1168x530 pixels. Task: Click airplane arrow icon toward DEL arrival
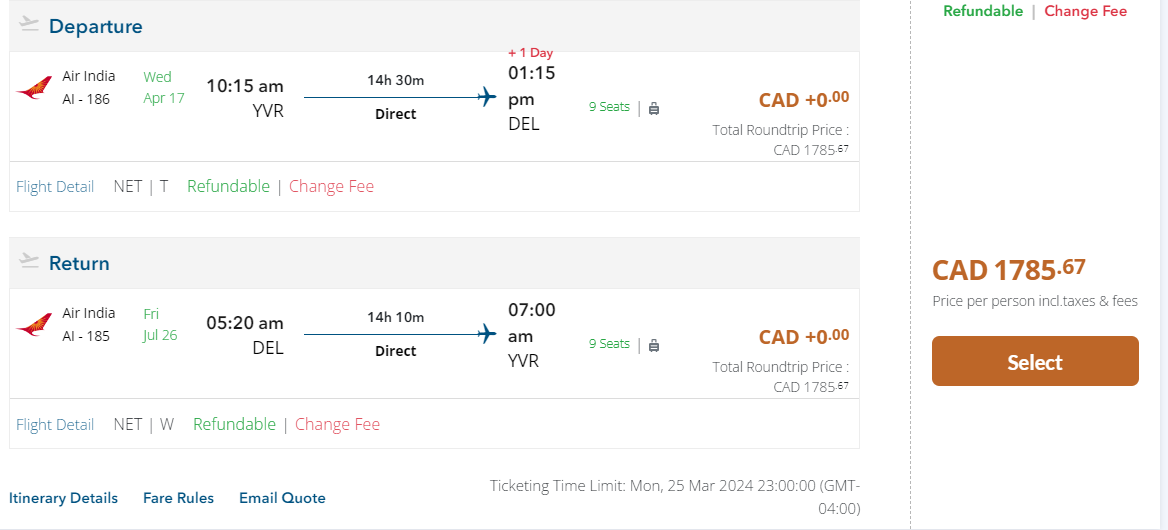487,97
